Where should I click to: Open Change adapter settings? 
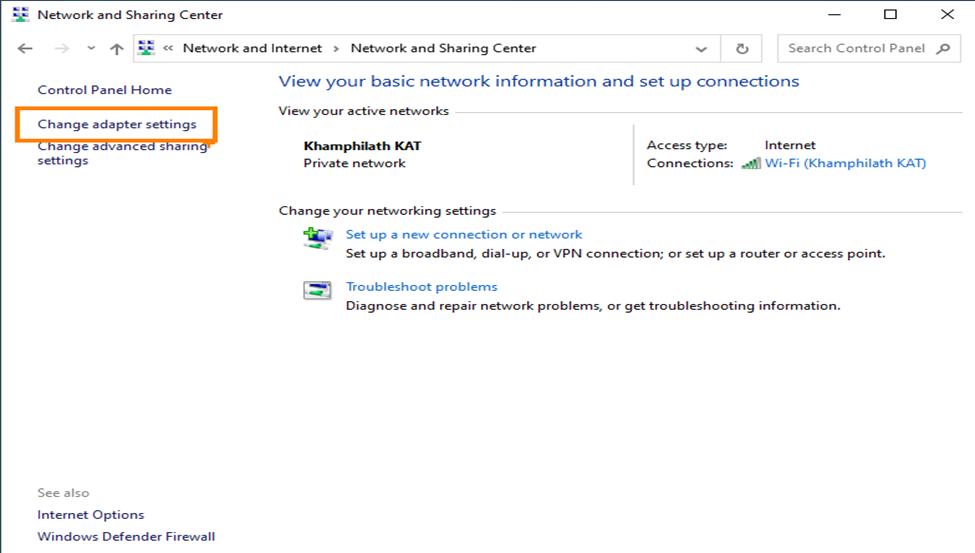117,124
